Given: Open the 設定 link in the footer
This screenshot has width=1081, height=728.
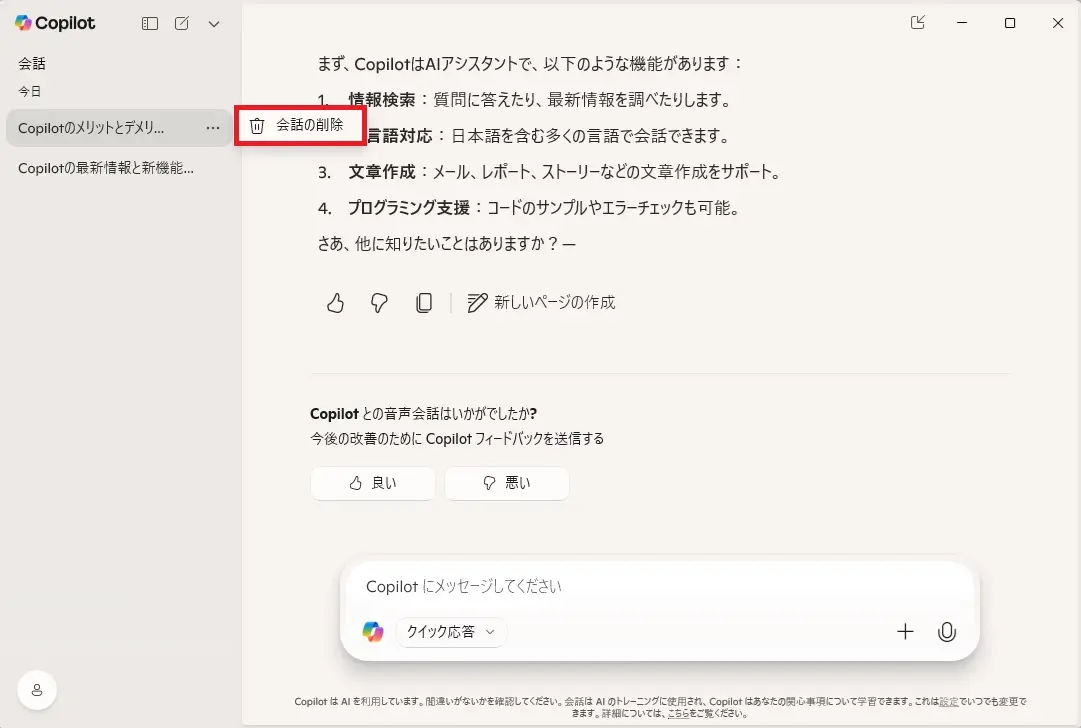Looking at the screenshot, I should pyautogui.click(x=949, y=702).
